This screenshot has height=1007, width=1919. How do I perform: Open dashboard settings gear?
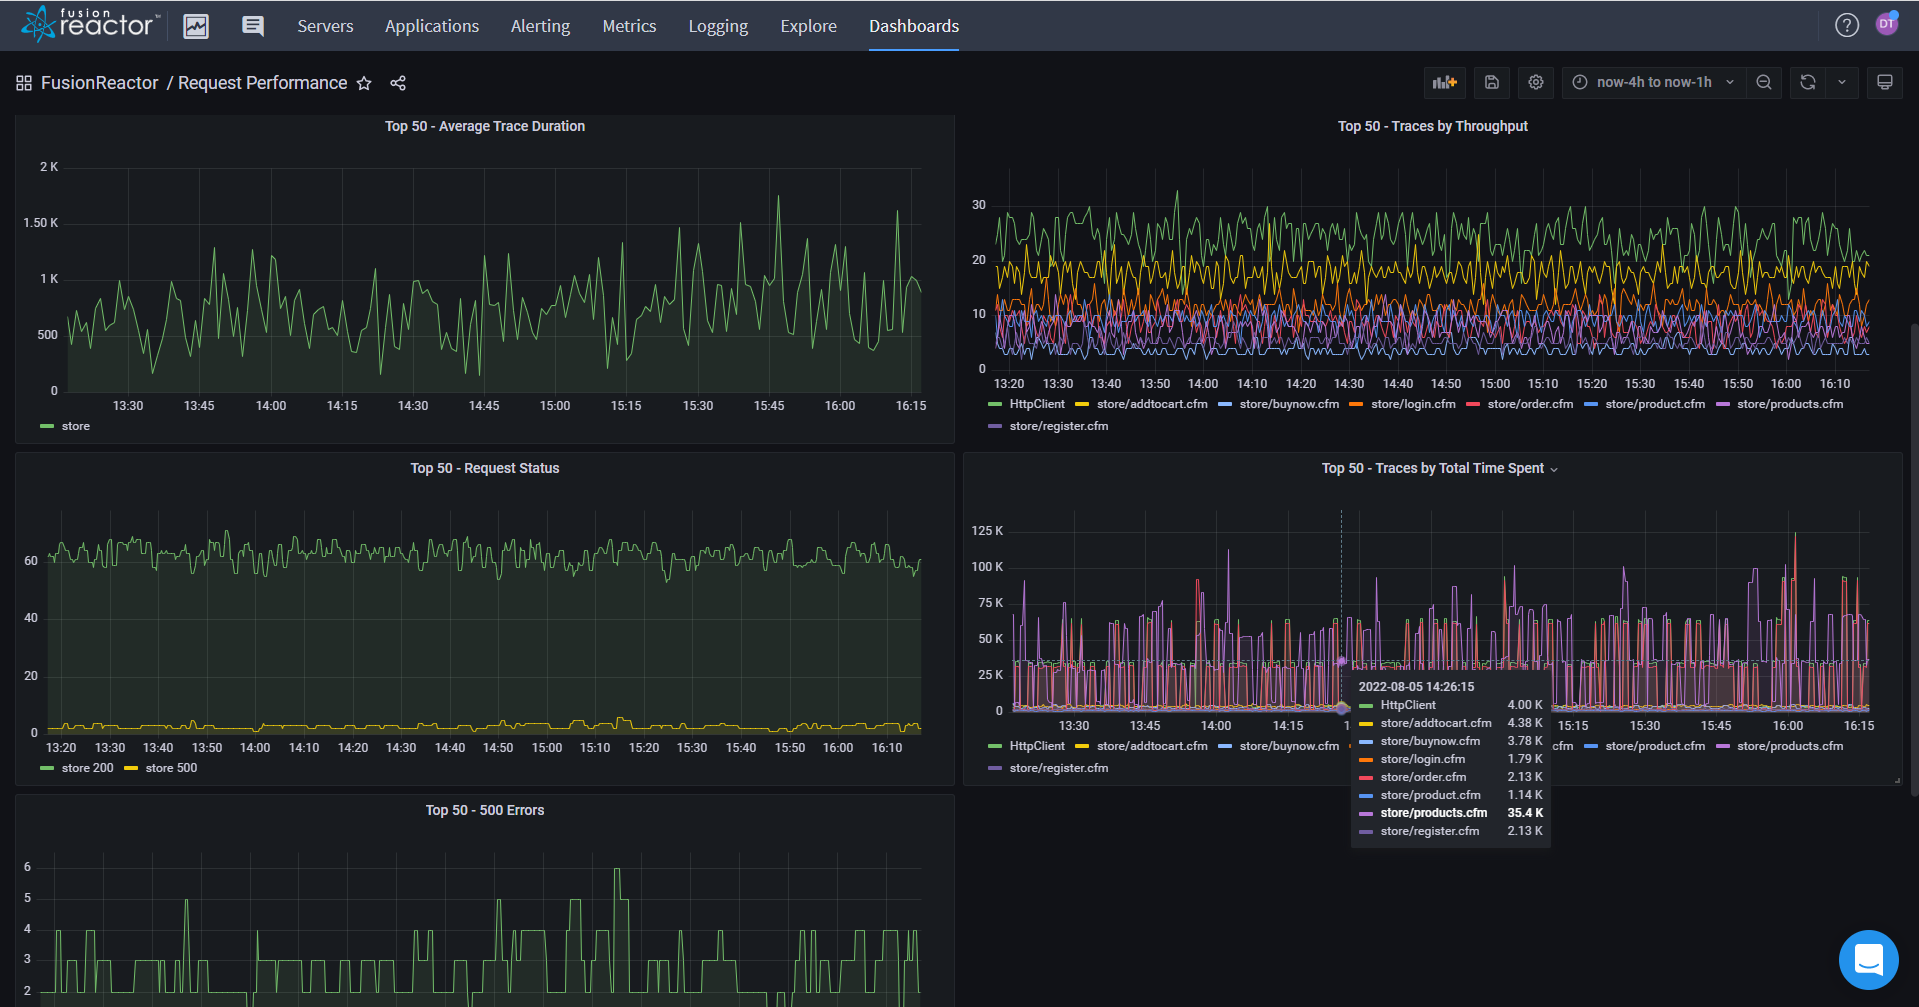(1536, 82)
